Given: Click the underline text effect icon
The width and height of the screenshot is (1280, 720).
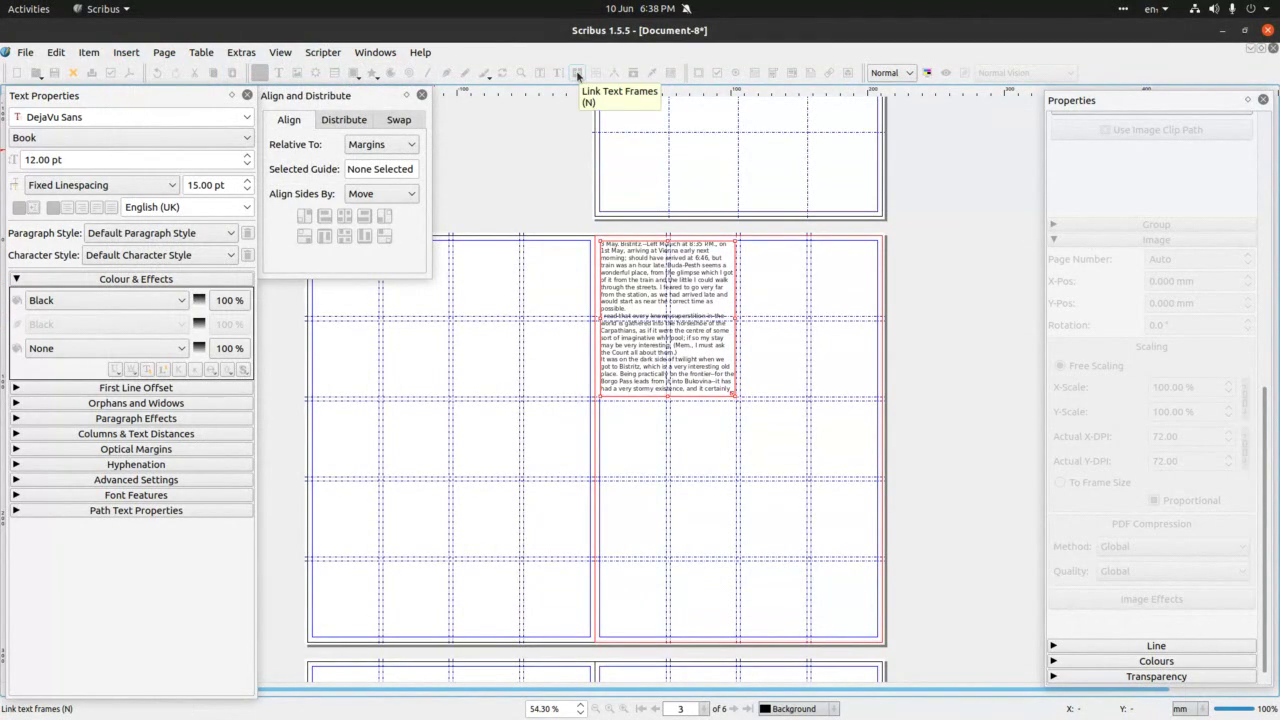Looking at the screenshot, I should [116, 369].
